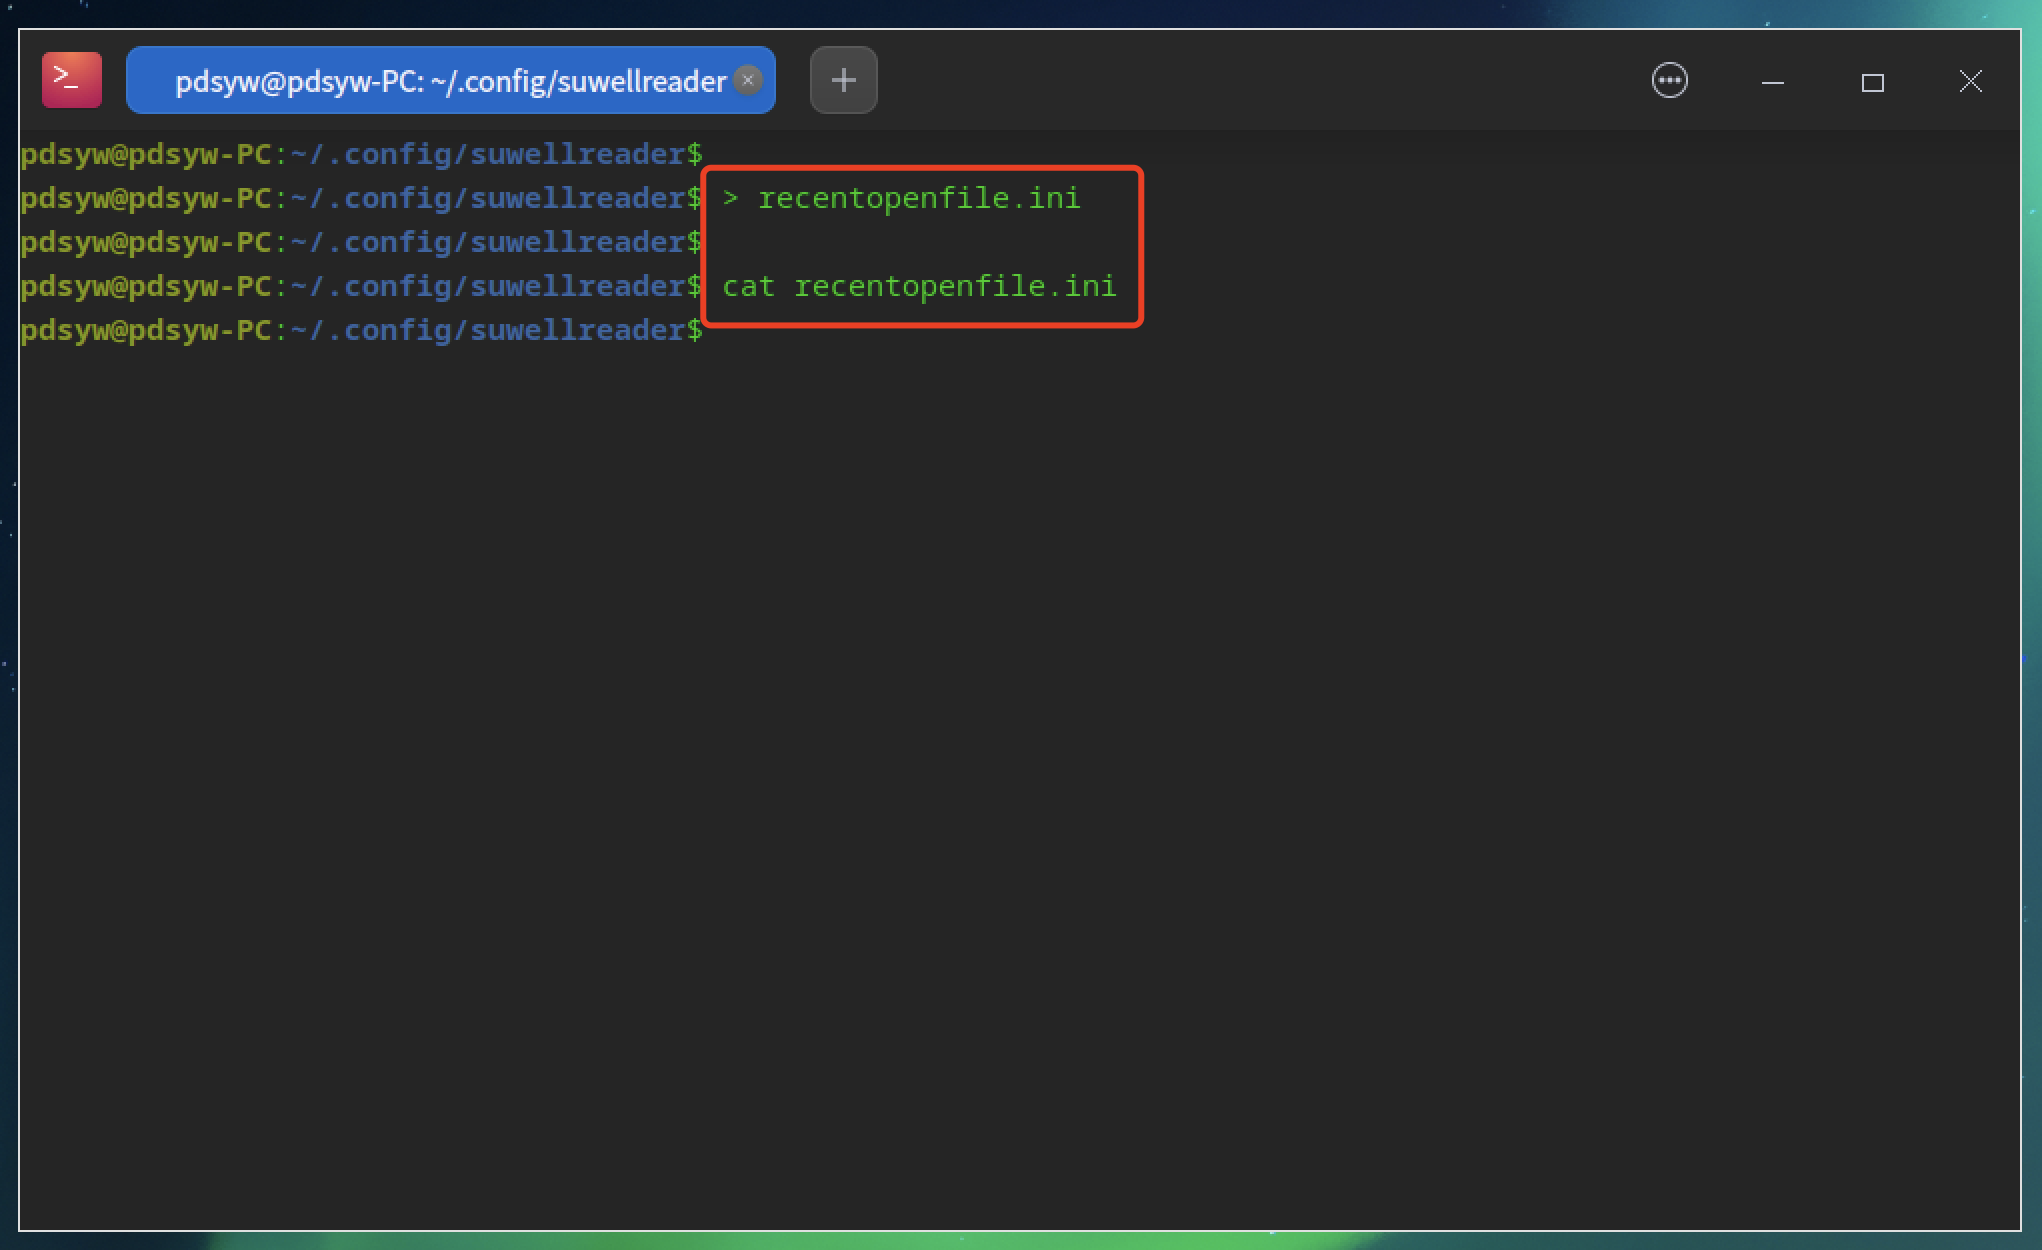Screen dimensions: 2042x1250
Task: Add a new terminal tab
Action: pyautogui.click(x=843, y=80)
